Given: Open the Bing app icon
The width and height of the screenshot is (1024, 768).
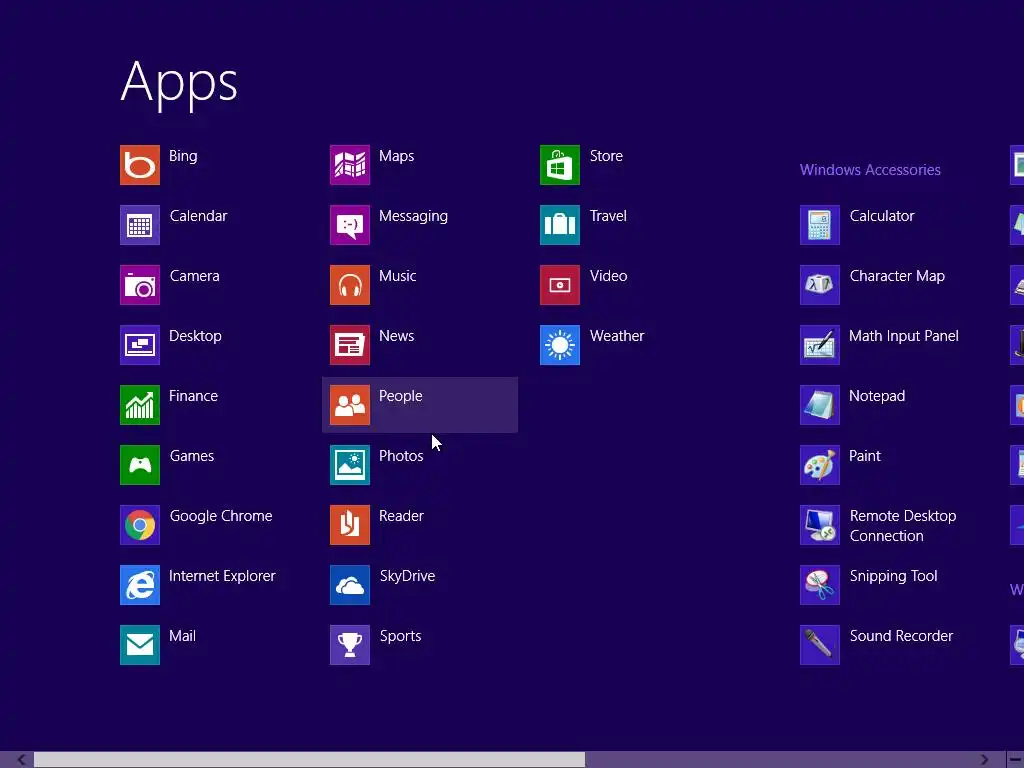Looking at the screenshot, I should click(140, 165).
